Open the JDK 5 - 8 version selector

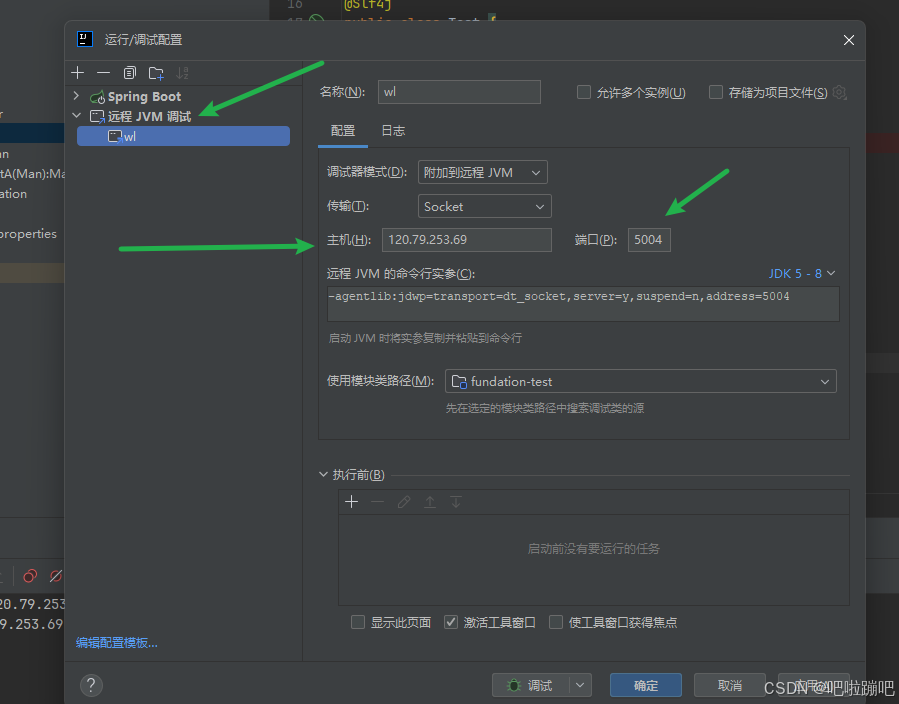[x=802, y=273]
